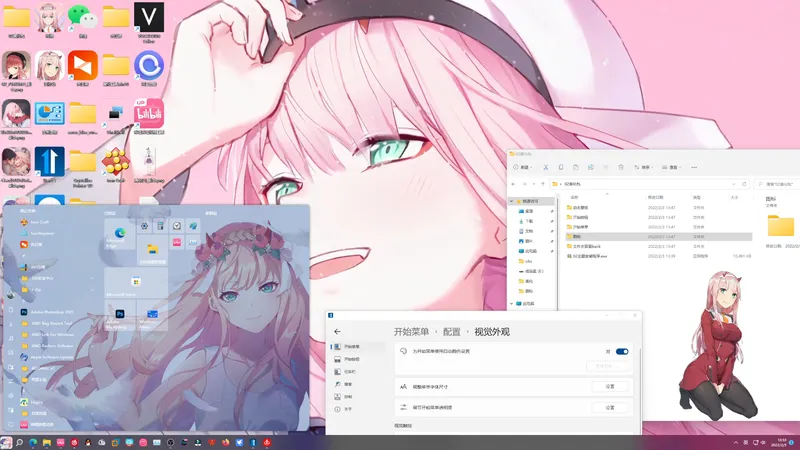Open recent locations dropdown next to Forward arrow
The height and width of the screenshot is (450, 800).
tap(534, 184)
